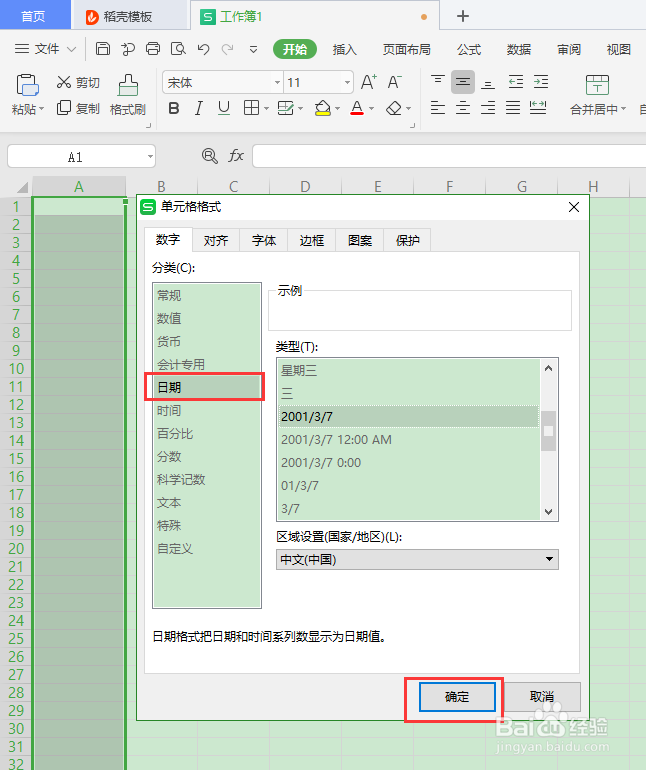
Task: Open the 保护 tab in dialog
Action: point(407,240)
